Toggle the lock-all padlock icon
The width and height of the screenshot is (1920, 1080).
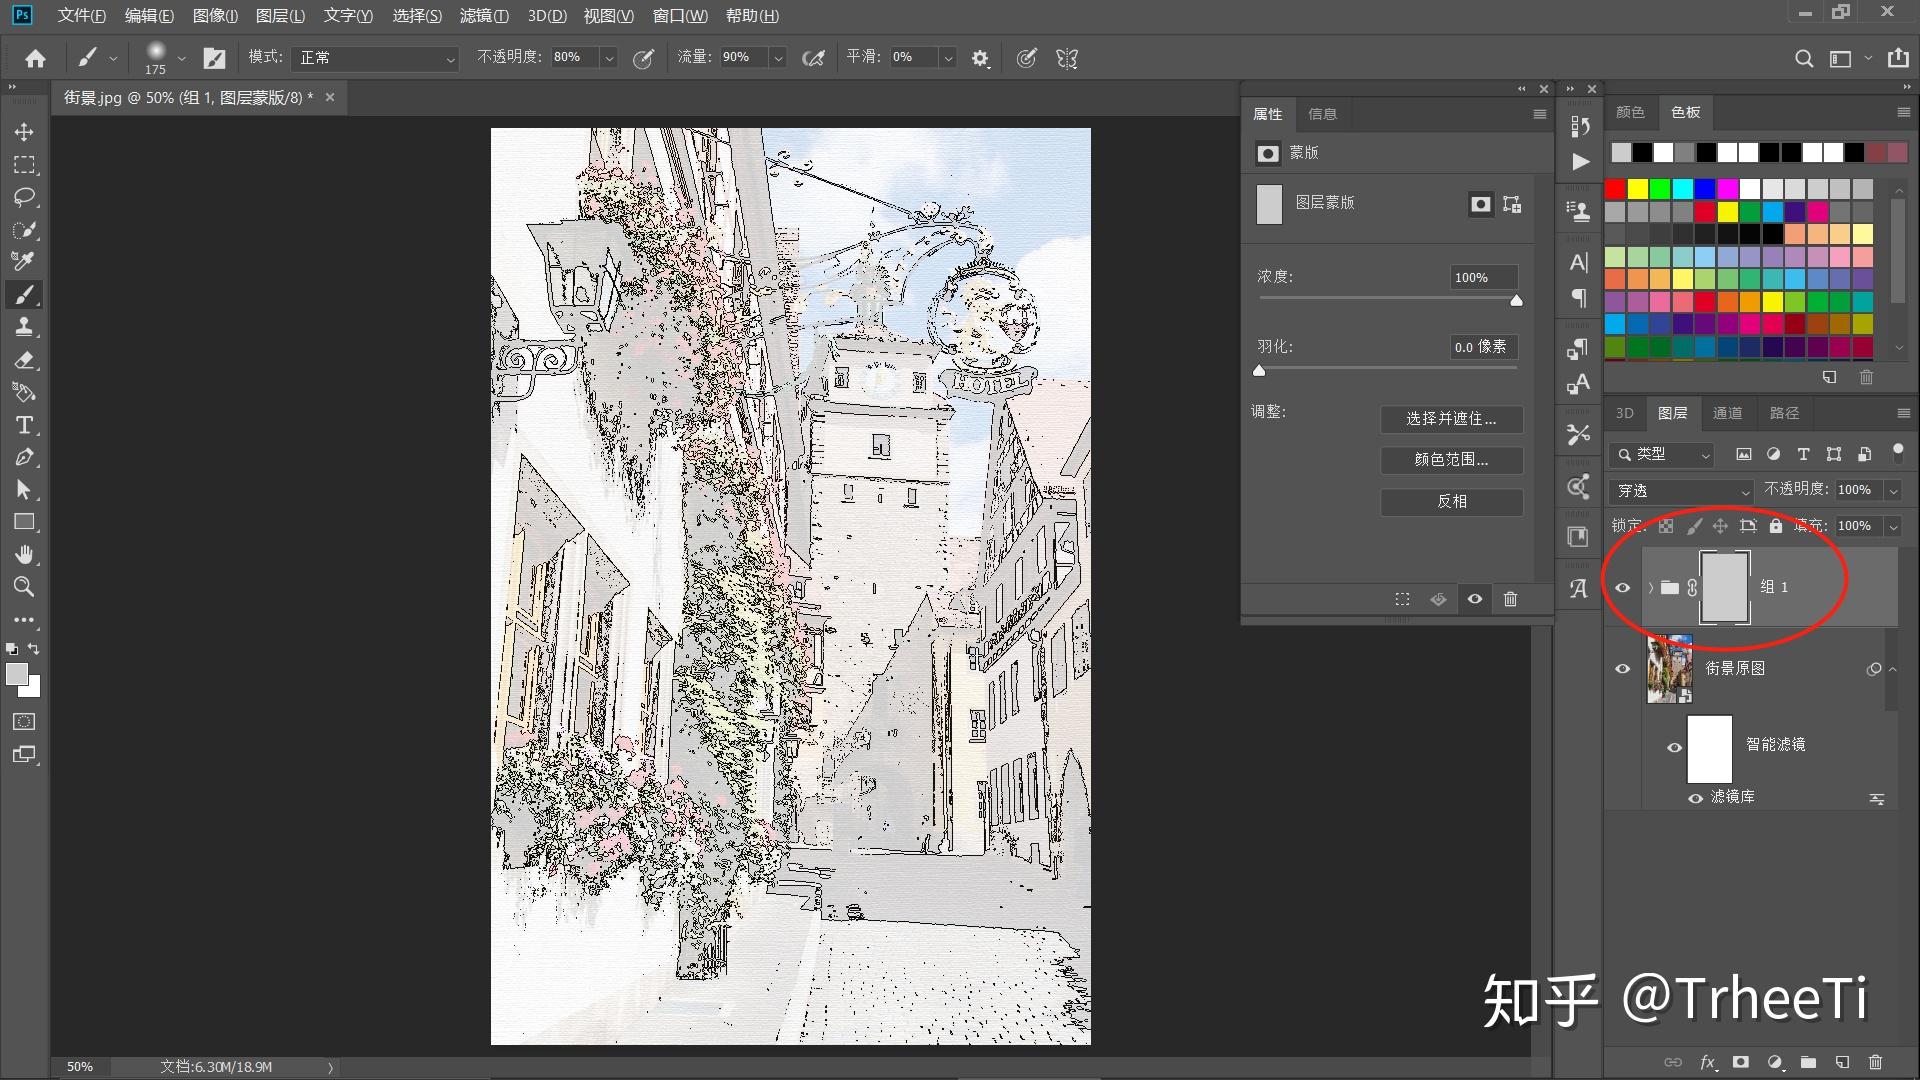(1775, 525)
